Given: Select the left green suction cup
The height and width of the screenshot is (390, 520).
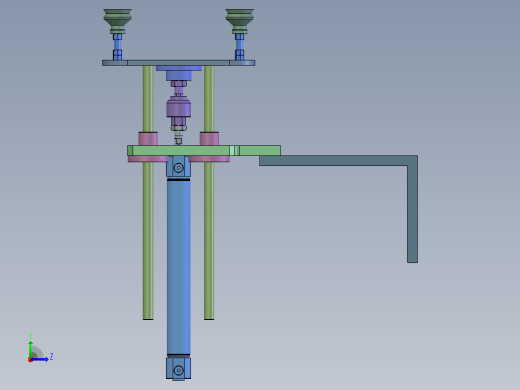Looking at the screenshot, I should [117, 21].
